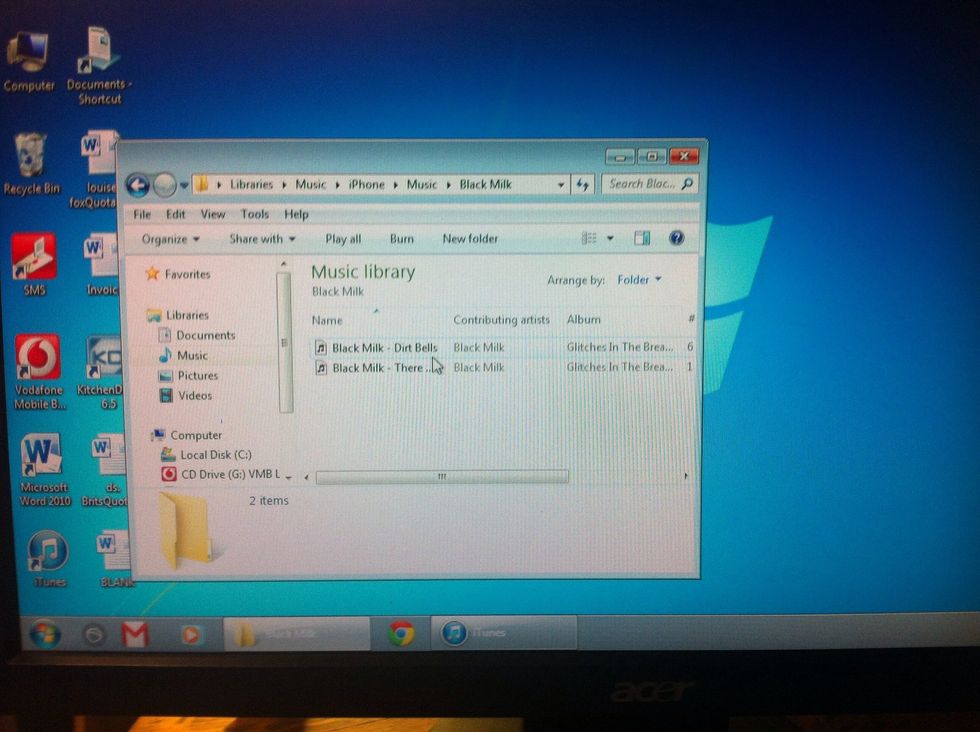980x732 pixels.
Task: Open the View menu
Action: tap(212, 214)
